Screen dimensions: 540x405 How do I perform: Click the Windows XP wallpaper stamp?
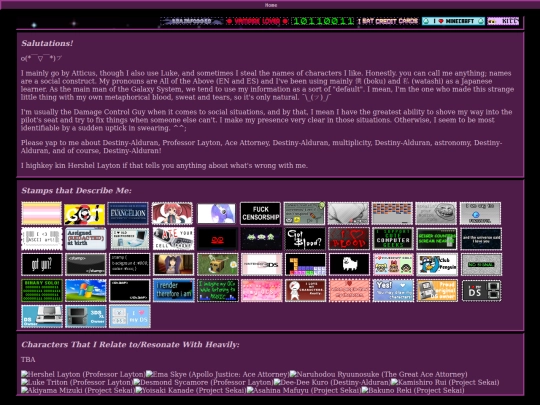85,291
